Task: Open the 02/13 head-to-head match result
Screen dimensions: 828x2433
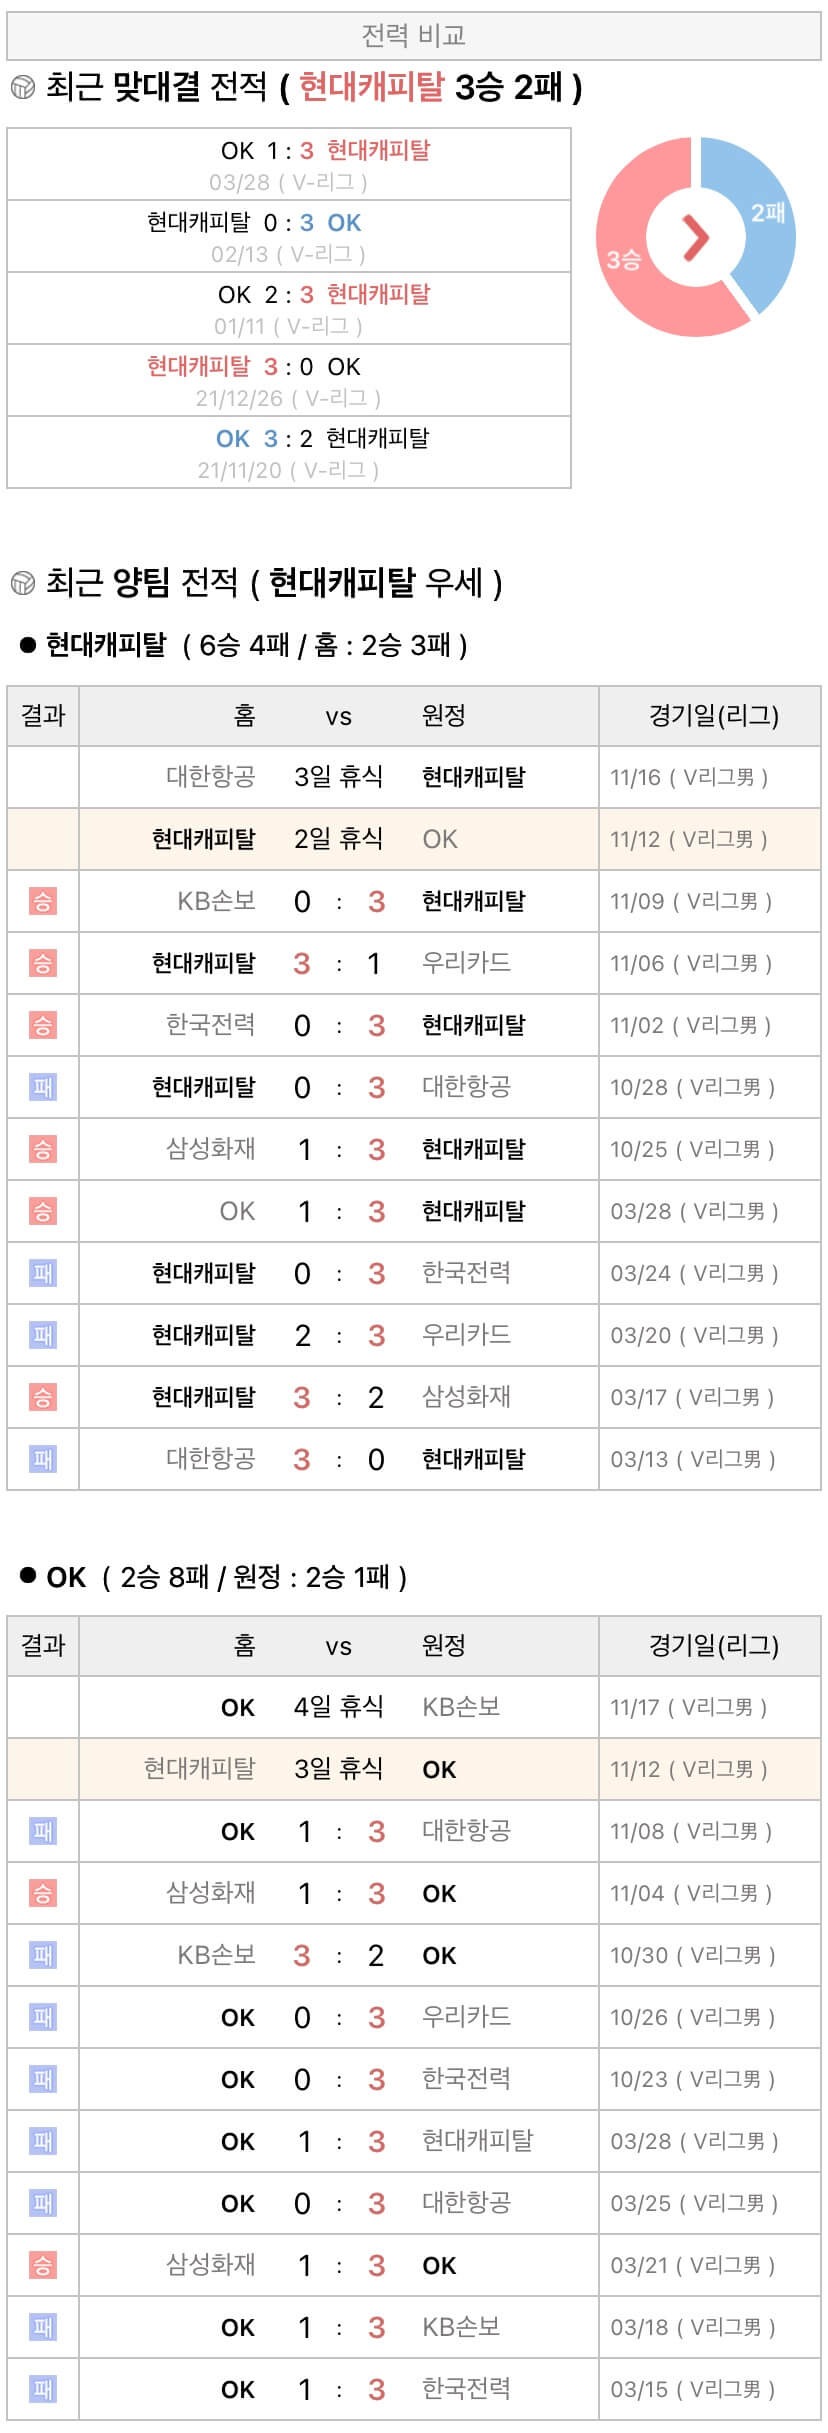Action: tap(289, 237)
